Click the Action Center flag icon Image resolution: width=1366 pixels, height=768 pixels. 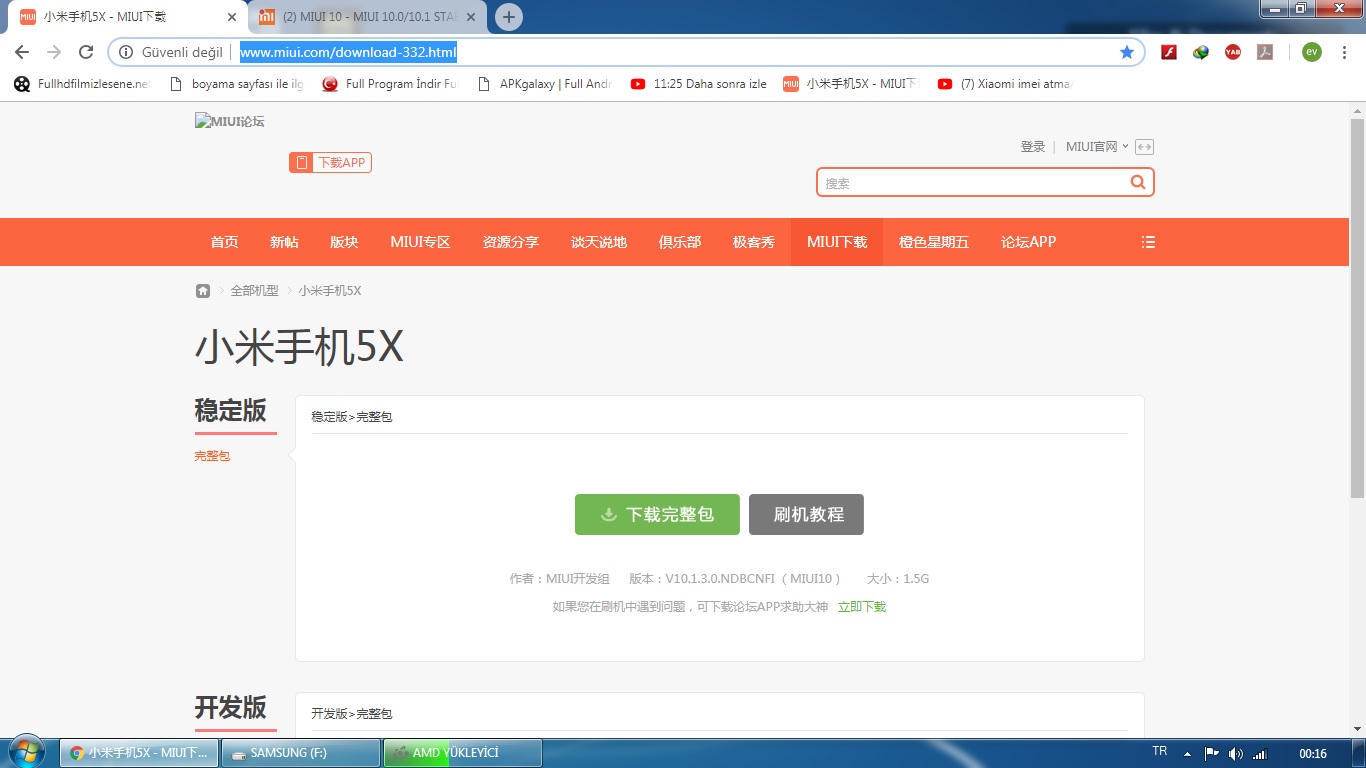tap(1211, 754)
